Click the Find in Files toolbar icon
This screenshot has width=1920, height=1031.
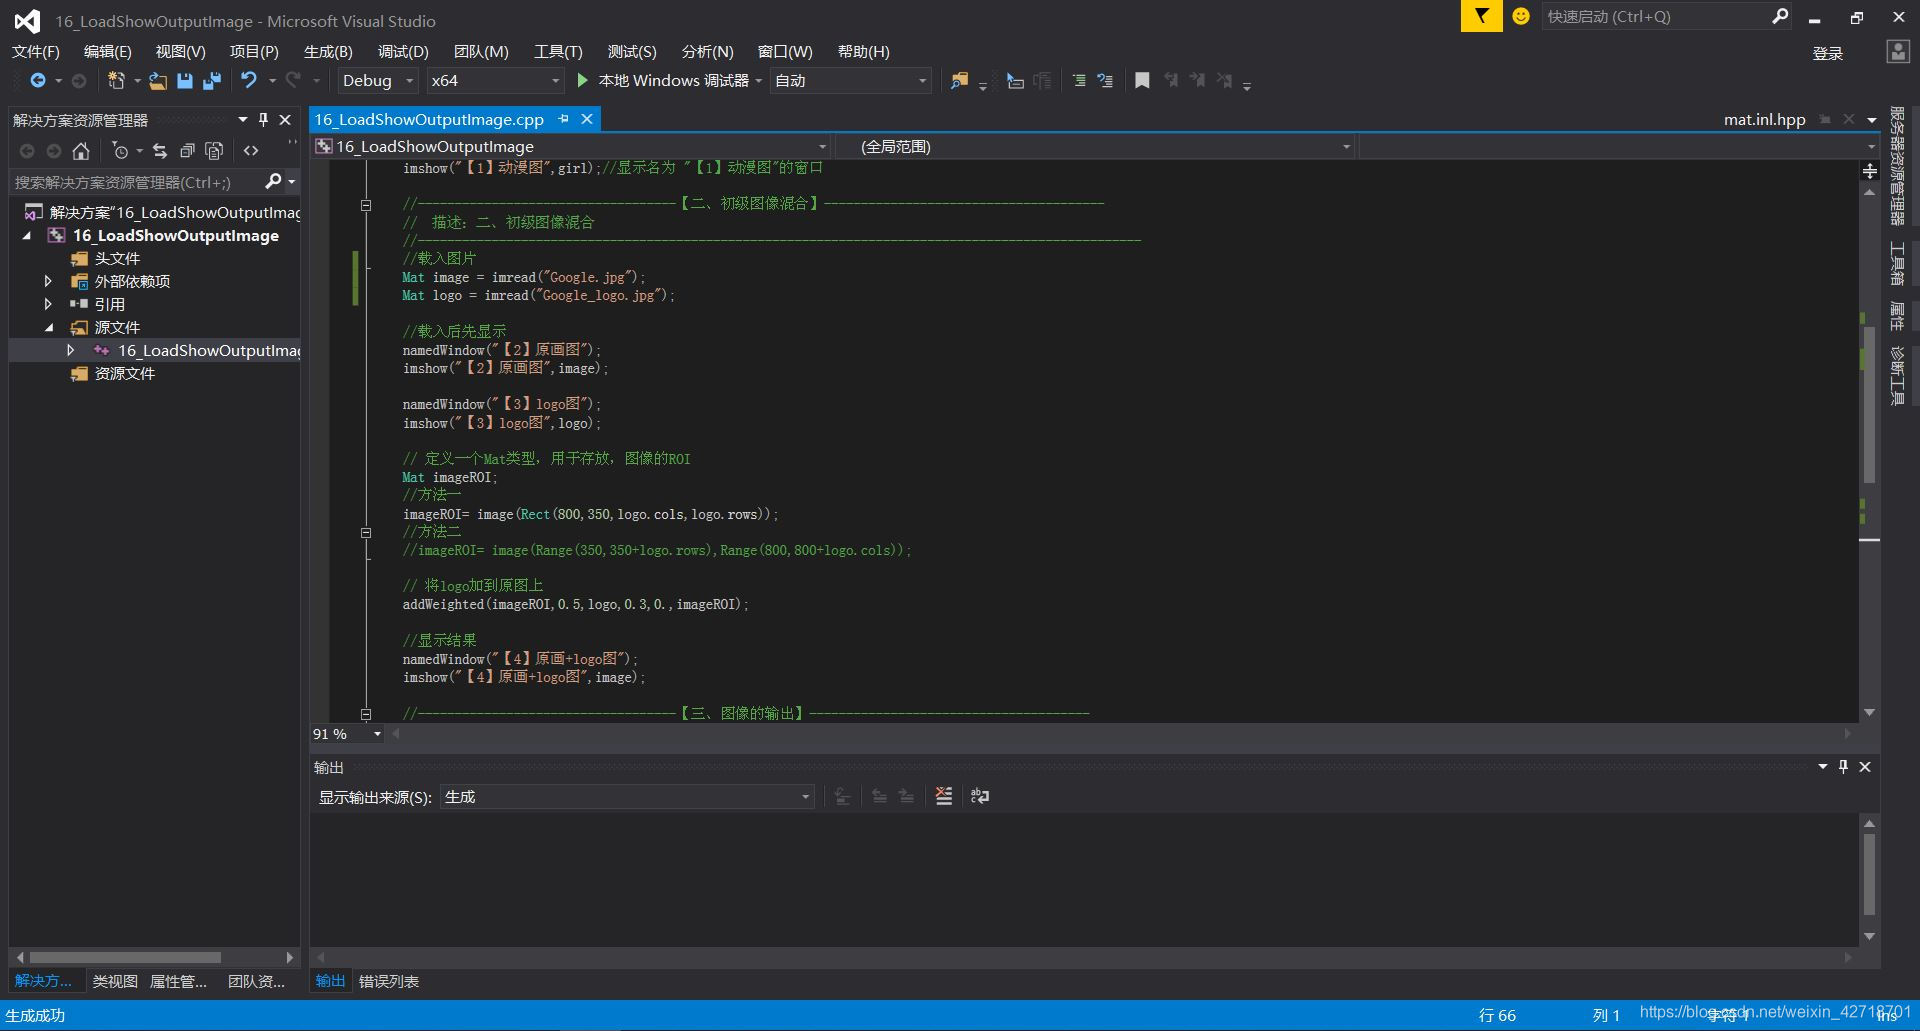959,81
